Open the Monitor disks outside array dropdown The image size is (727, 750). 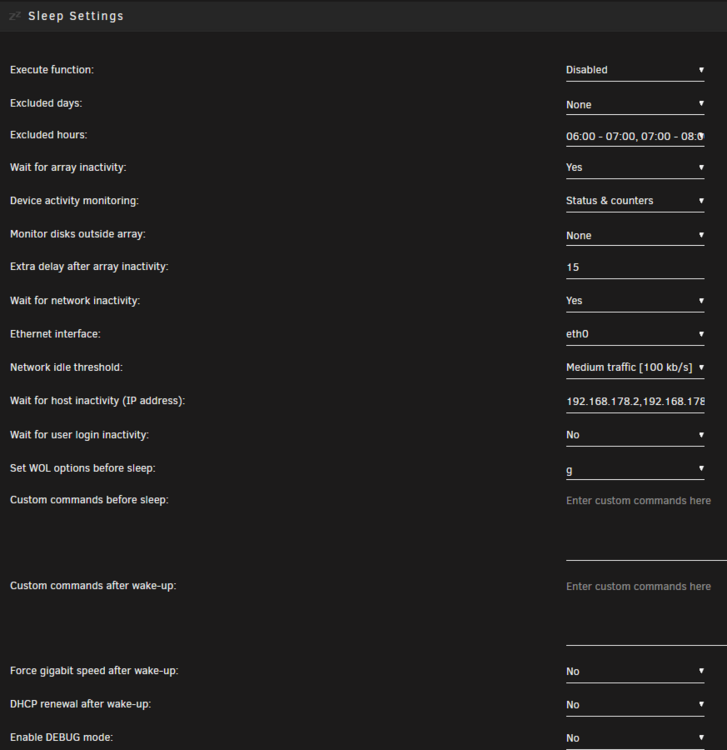coord(635,235)
